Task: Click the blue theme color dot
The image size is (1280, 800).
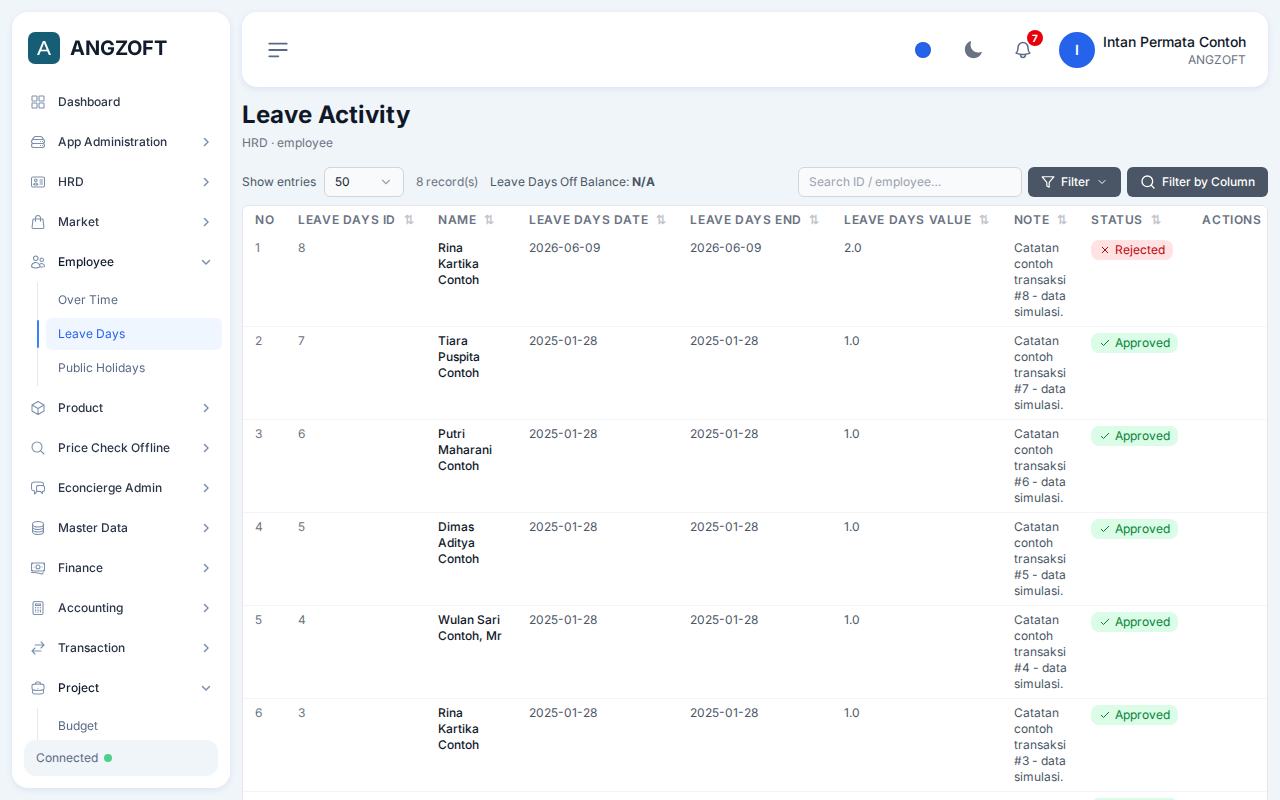Action: click(923, 50)
